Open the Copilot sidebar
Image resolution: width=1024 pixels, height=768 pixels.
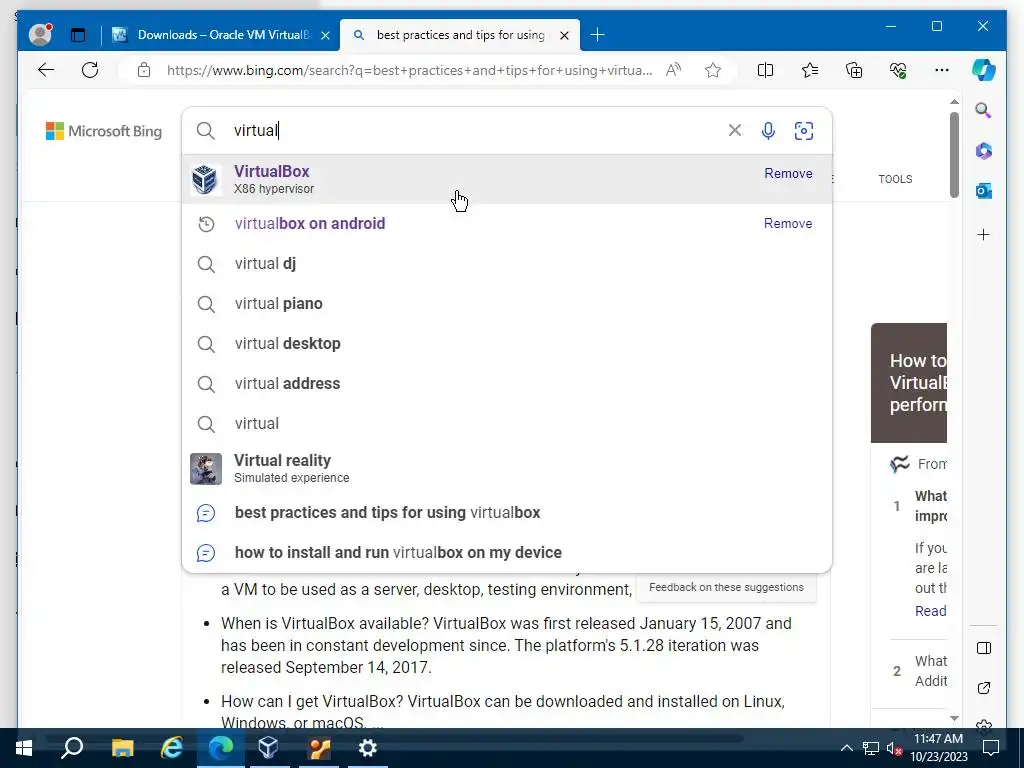[984, 70]
